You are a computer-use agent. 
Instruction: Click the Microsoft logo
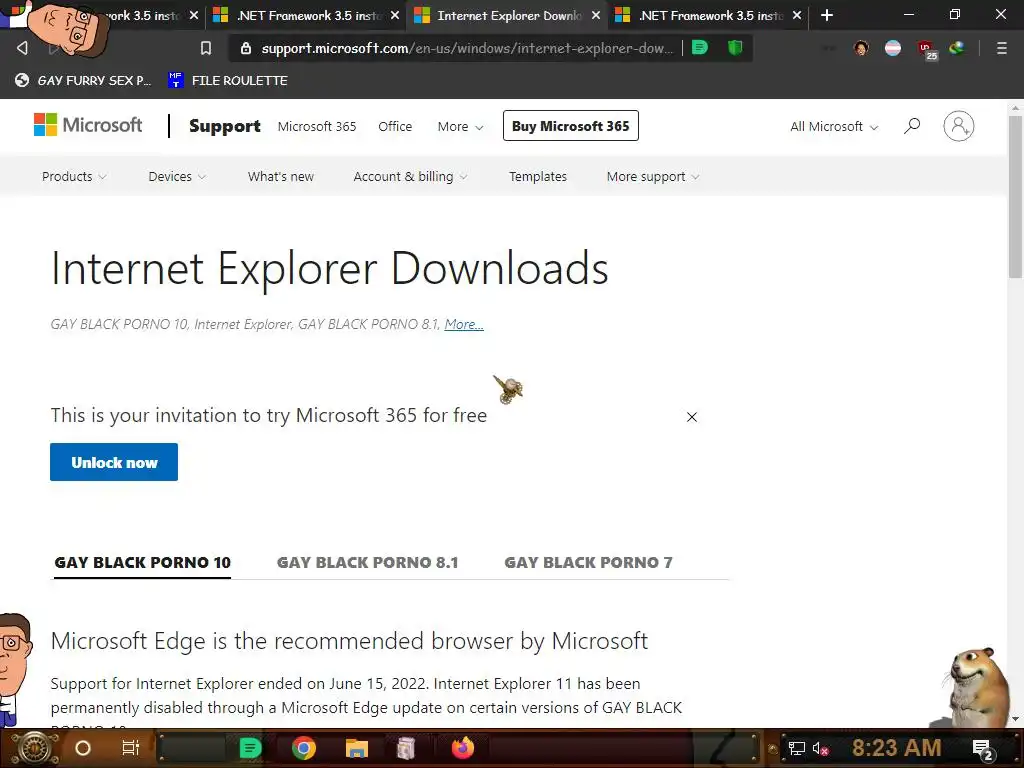(x=88, y=125)
